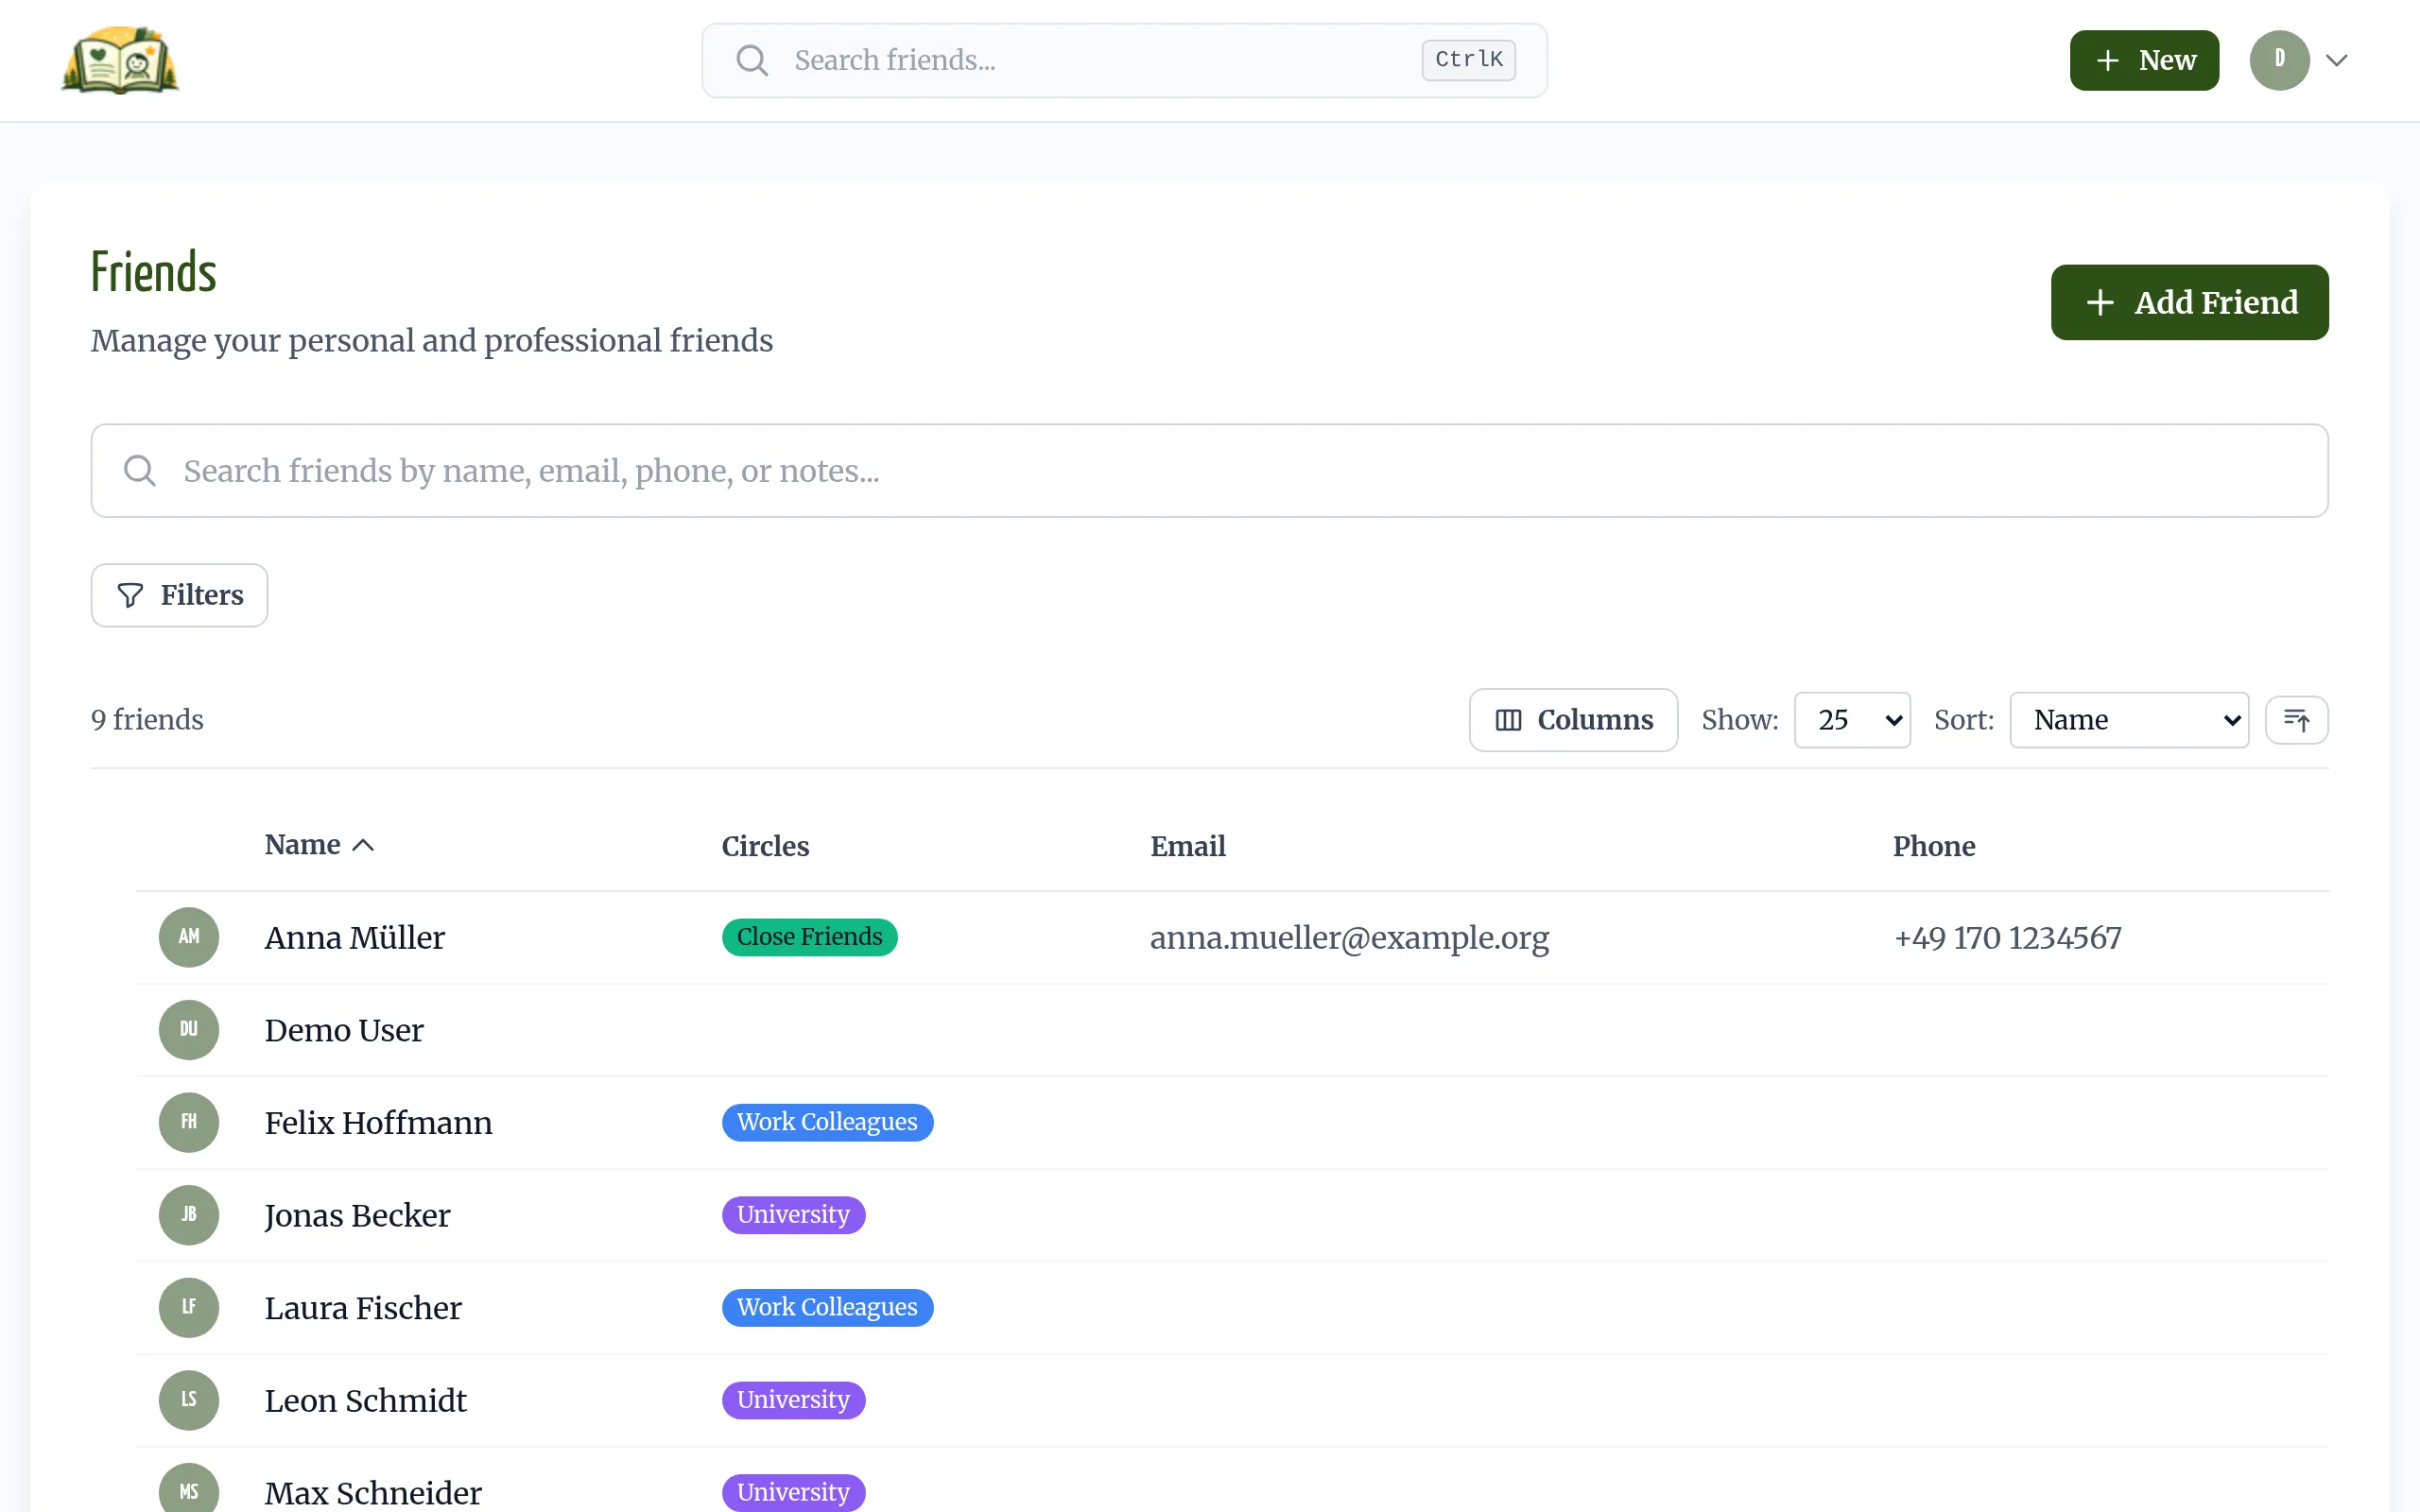The image size is (2420, 1512).
Task: Click the JB avatar of Jonas Becker
Action: point(189,1215)
